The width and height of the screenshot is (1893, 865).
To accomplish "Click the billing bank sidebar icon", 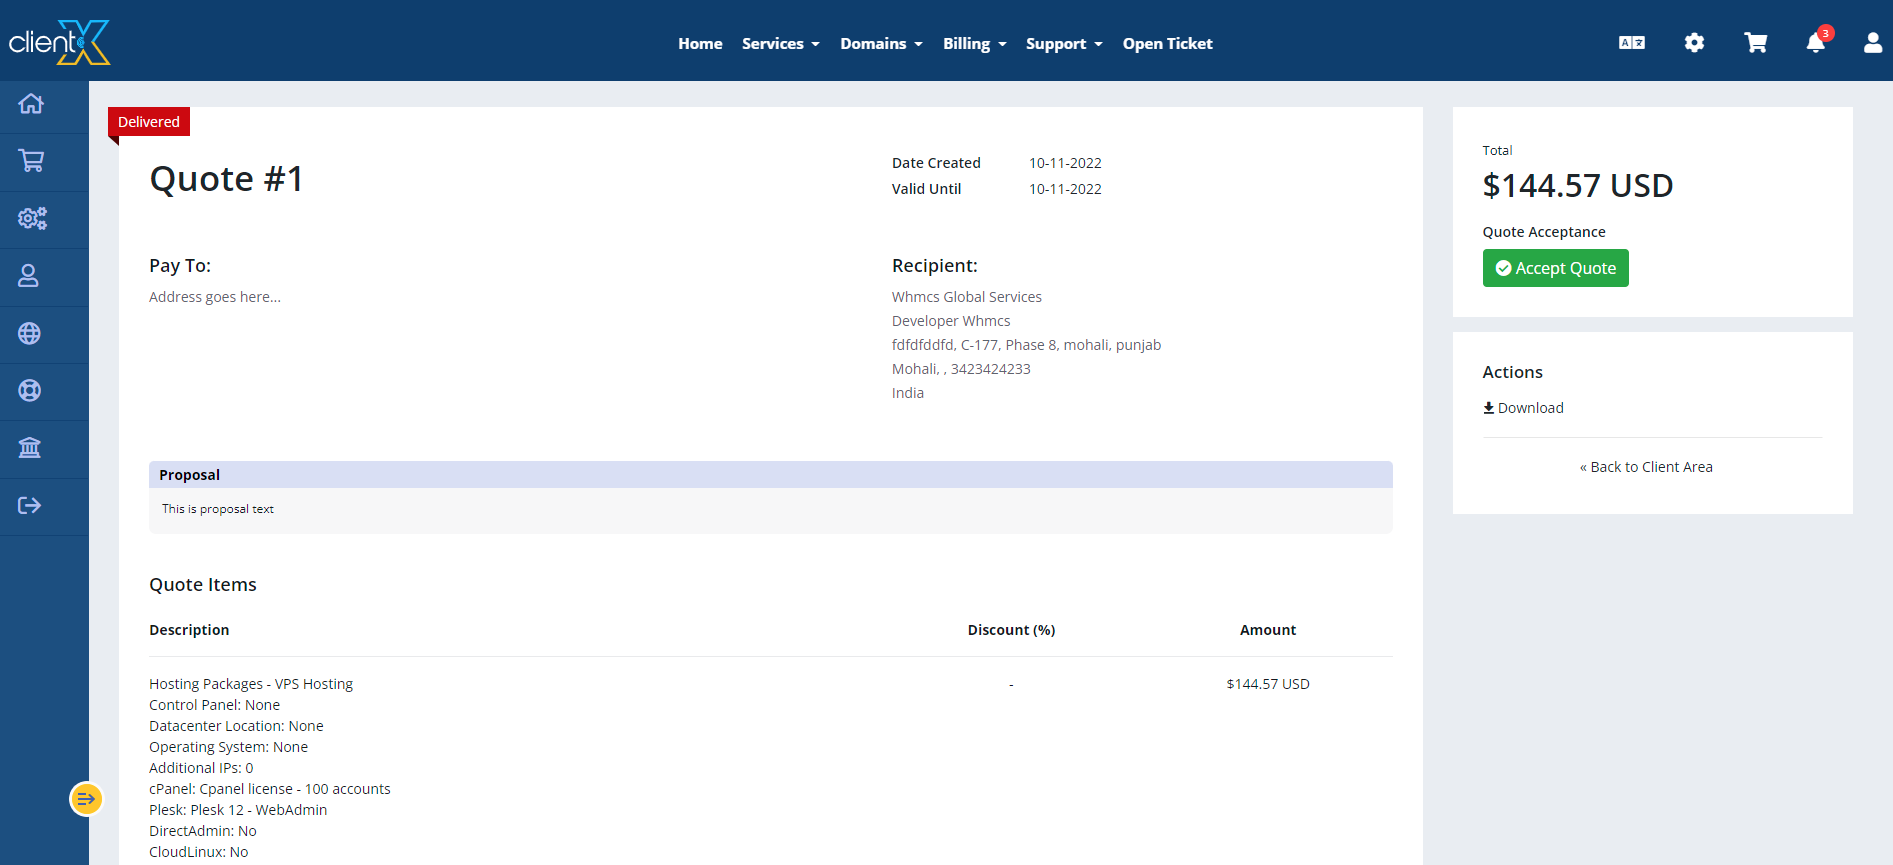I will [x=30, y=448].
